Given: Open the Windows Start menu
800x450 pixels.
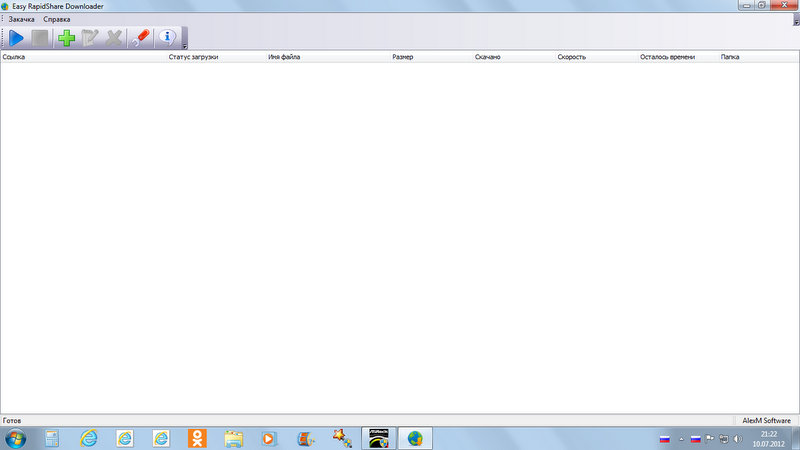Looking at the screenshot, I should [x=15, y=439].
